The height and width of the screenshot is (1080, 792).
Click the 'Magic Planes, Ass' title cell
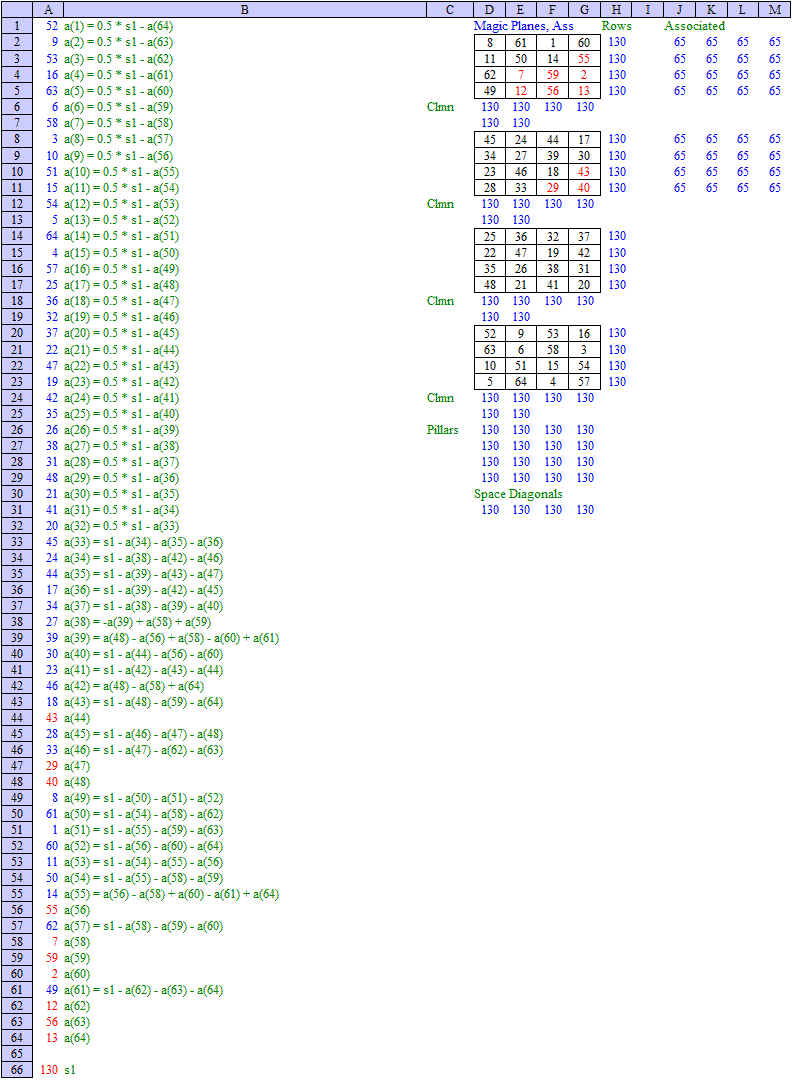pyautogui.click(x=523, y=26)
